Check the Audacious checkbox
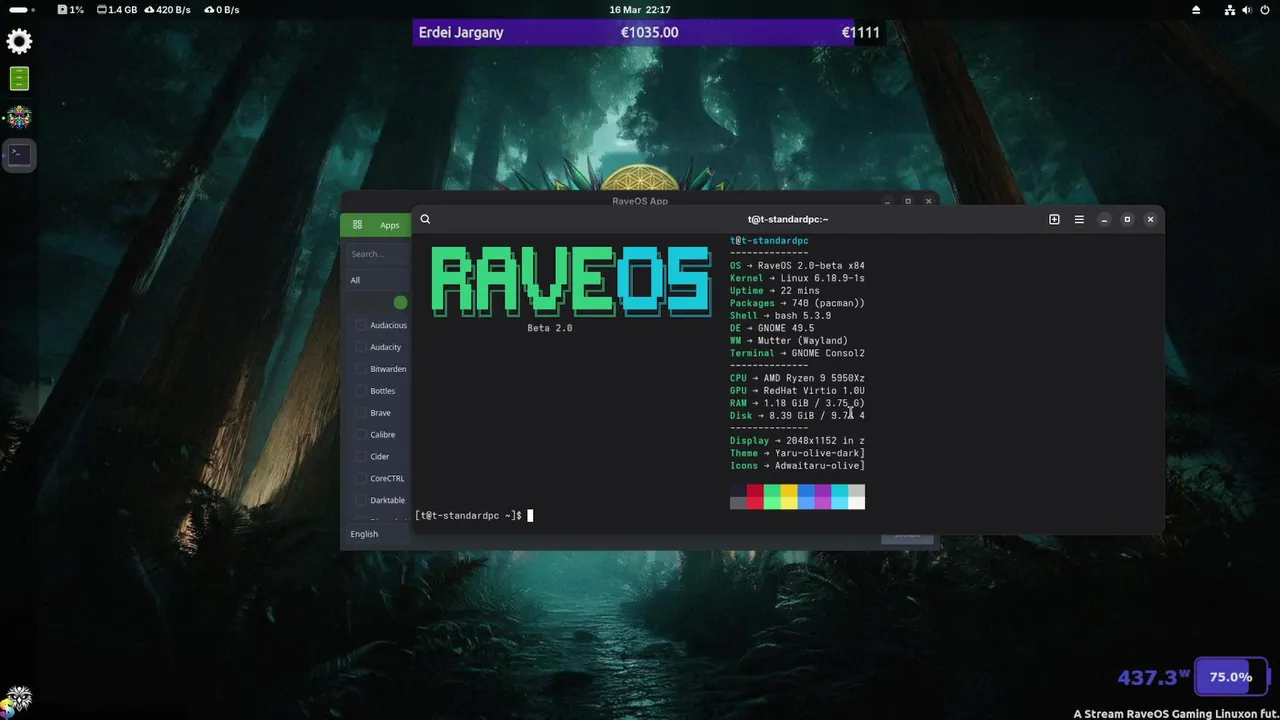The image size is (1280, 720). pos(361,325)
